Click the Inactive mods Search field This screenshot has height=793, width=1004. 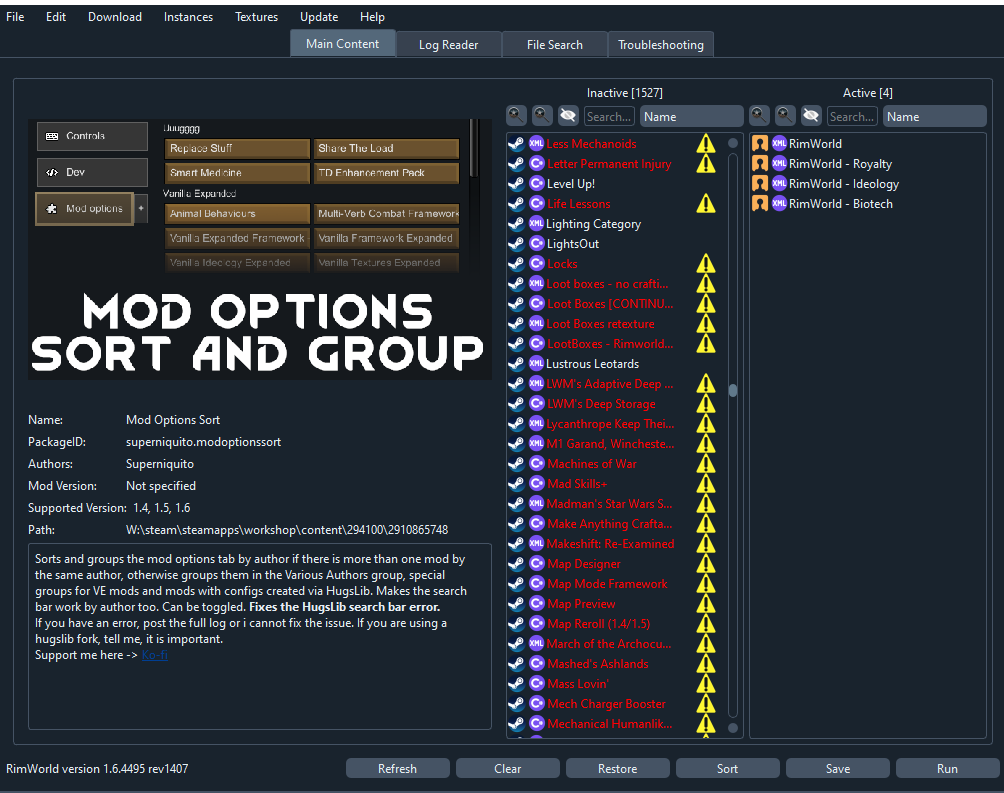tap(609, 117)
